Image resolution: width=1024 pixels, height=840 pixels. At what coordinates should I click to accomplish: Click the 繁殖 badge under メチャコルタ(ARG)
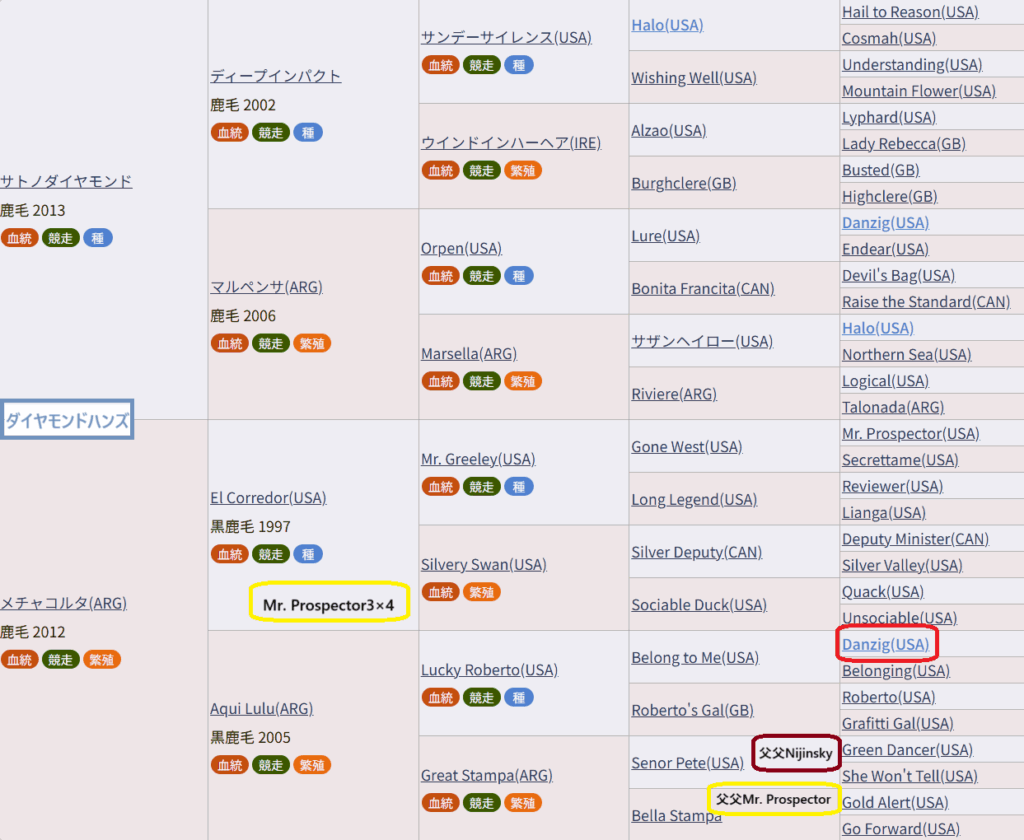(101, 660)
